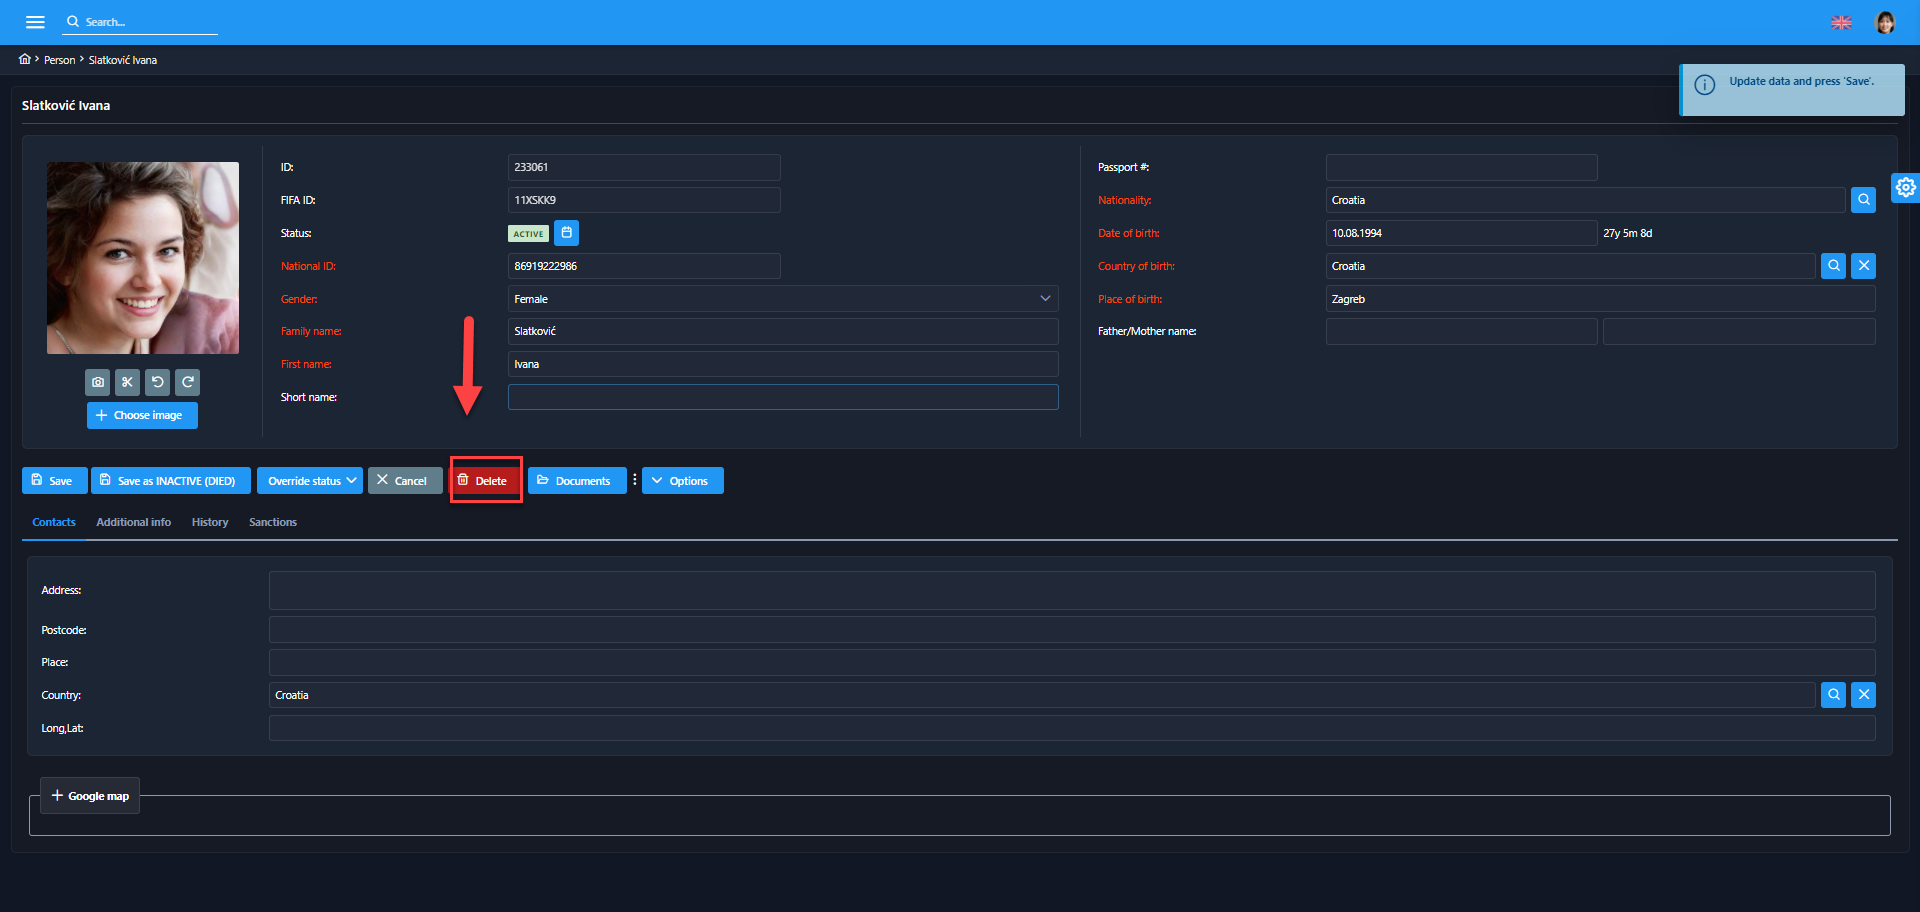Screen dimensions: 1920x912
Task: Open the hamburger menu
Action: (35, 22)
